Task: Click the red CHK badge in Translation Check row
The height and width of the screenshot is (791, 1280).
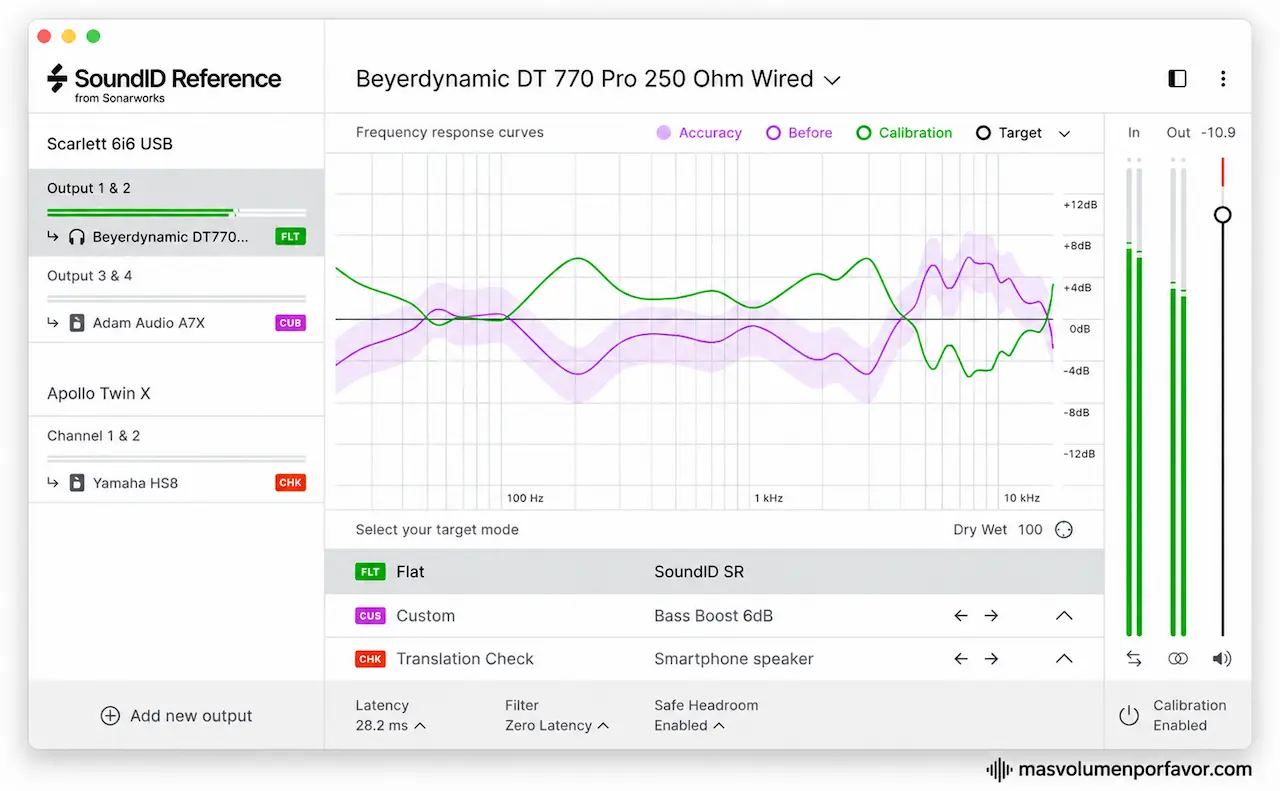Action: pyautogui.click(x=370, y=659)
